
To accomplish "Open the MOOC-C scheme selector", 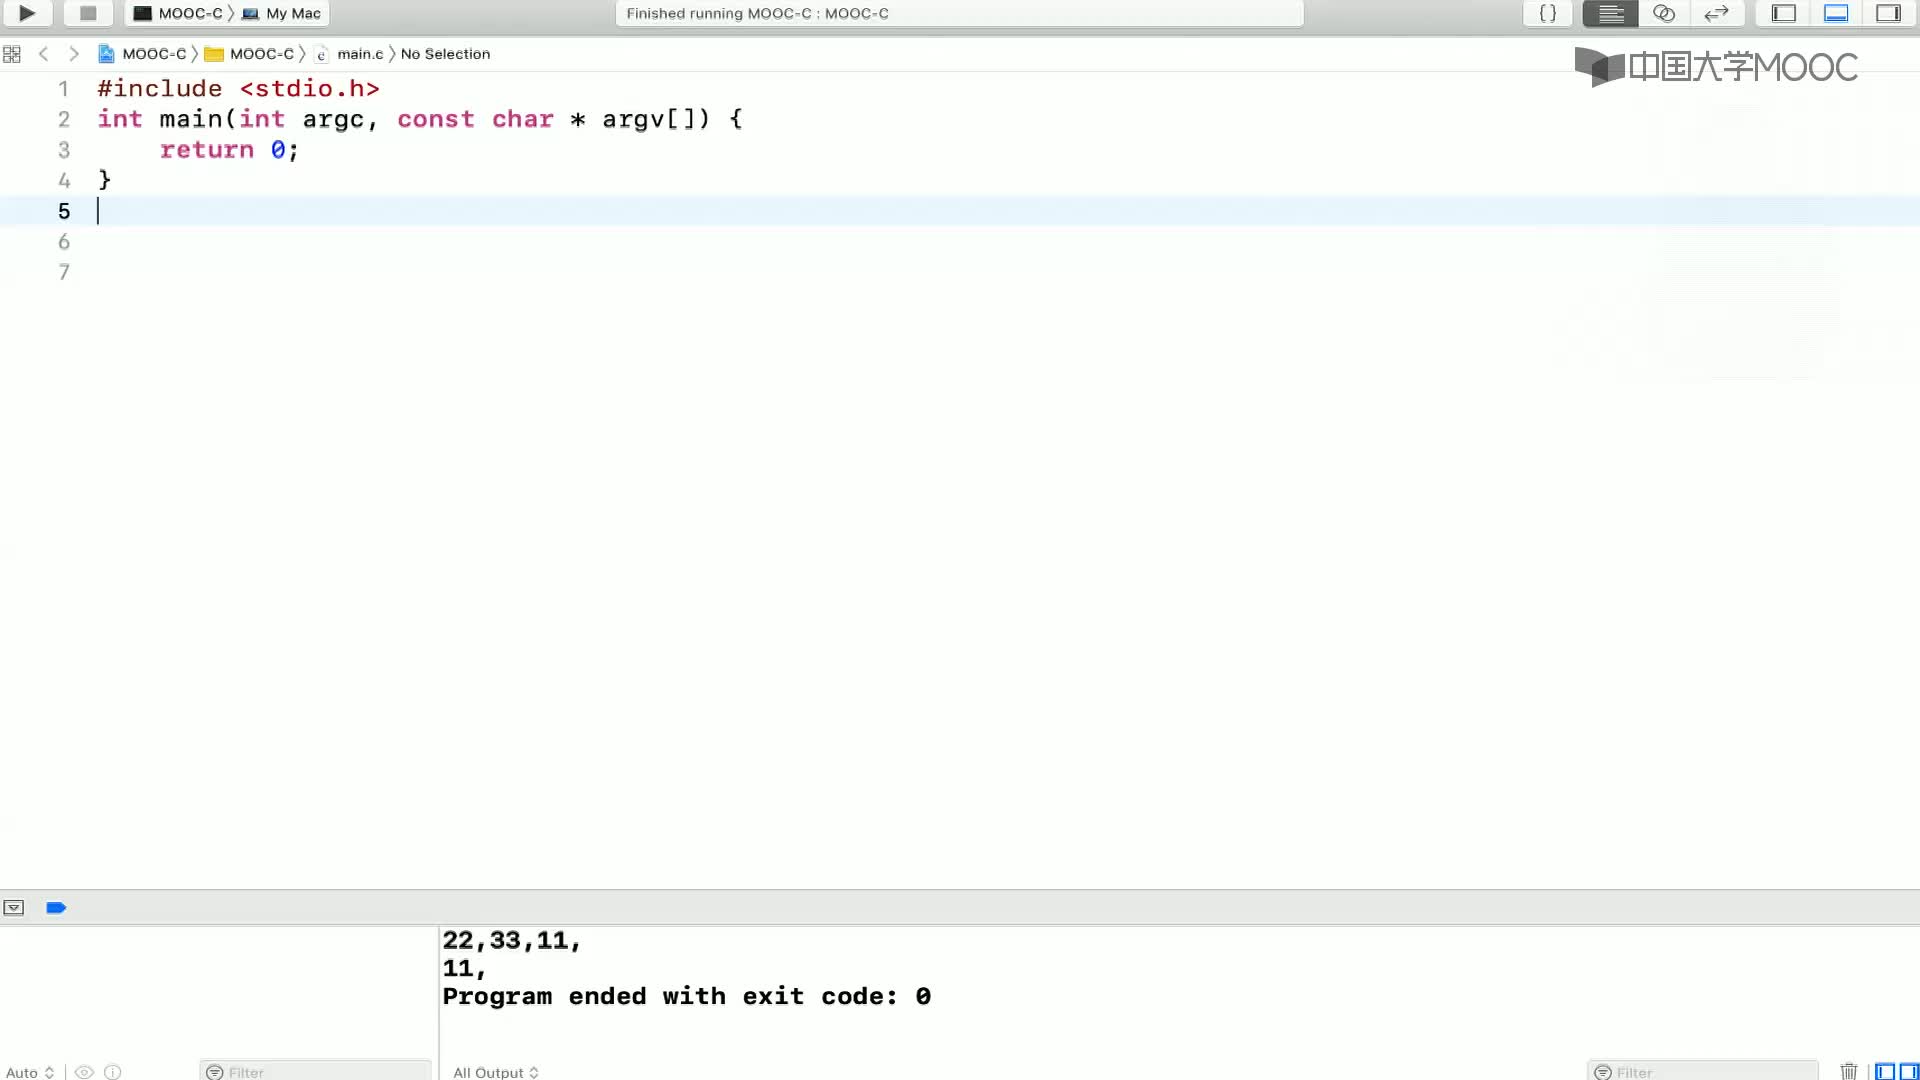I will click(178, 13).
